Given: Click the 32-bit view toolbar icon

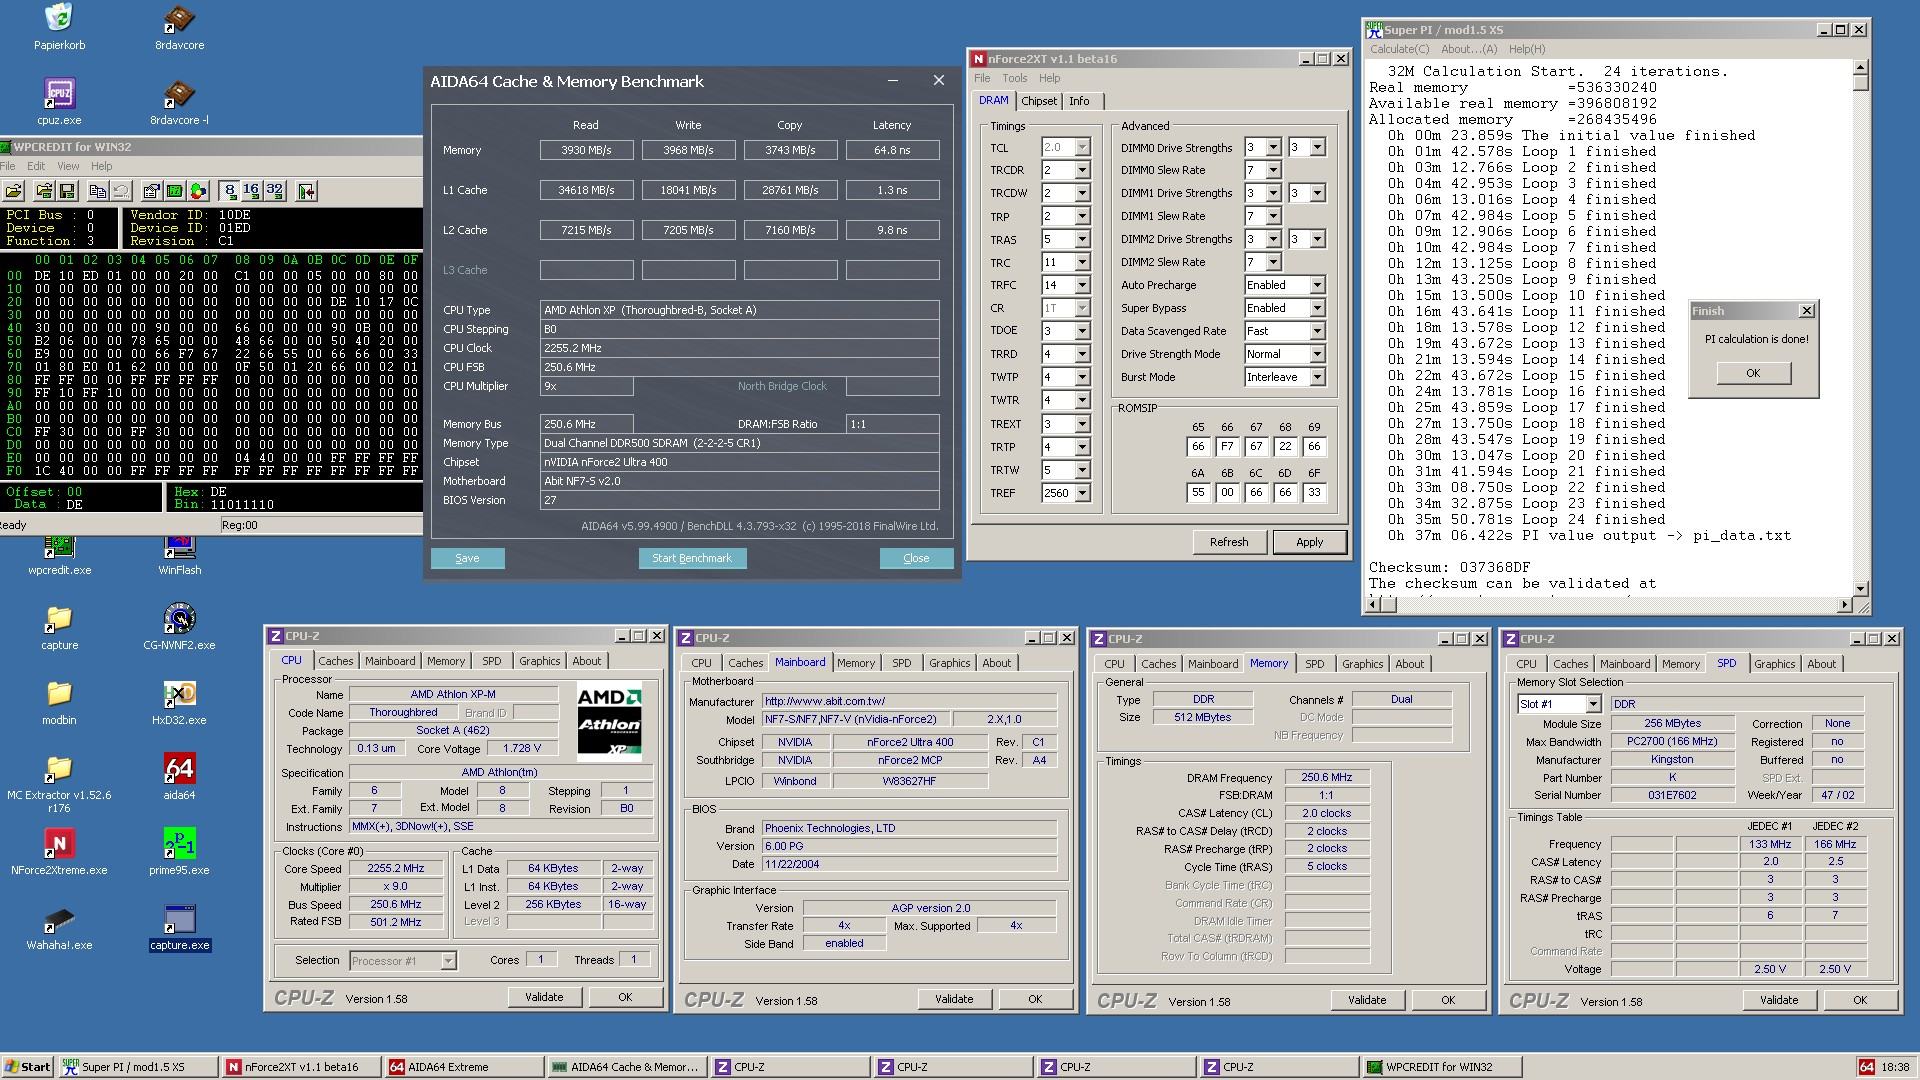Looking at the screenshot, I should 274,191.
